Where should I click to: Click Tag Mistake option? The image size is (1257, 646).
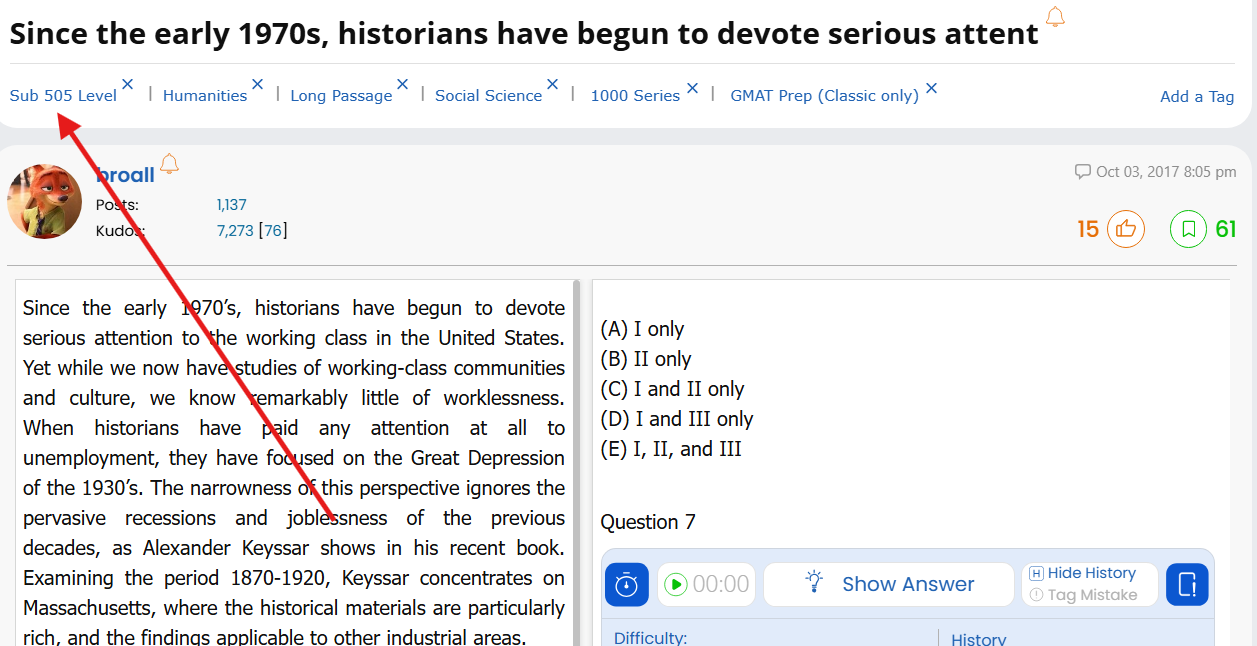point(1091,595)
